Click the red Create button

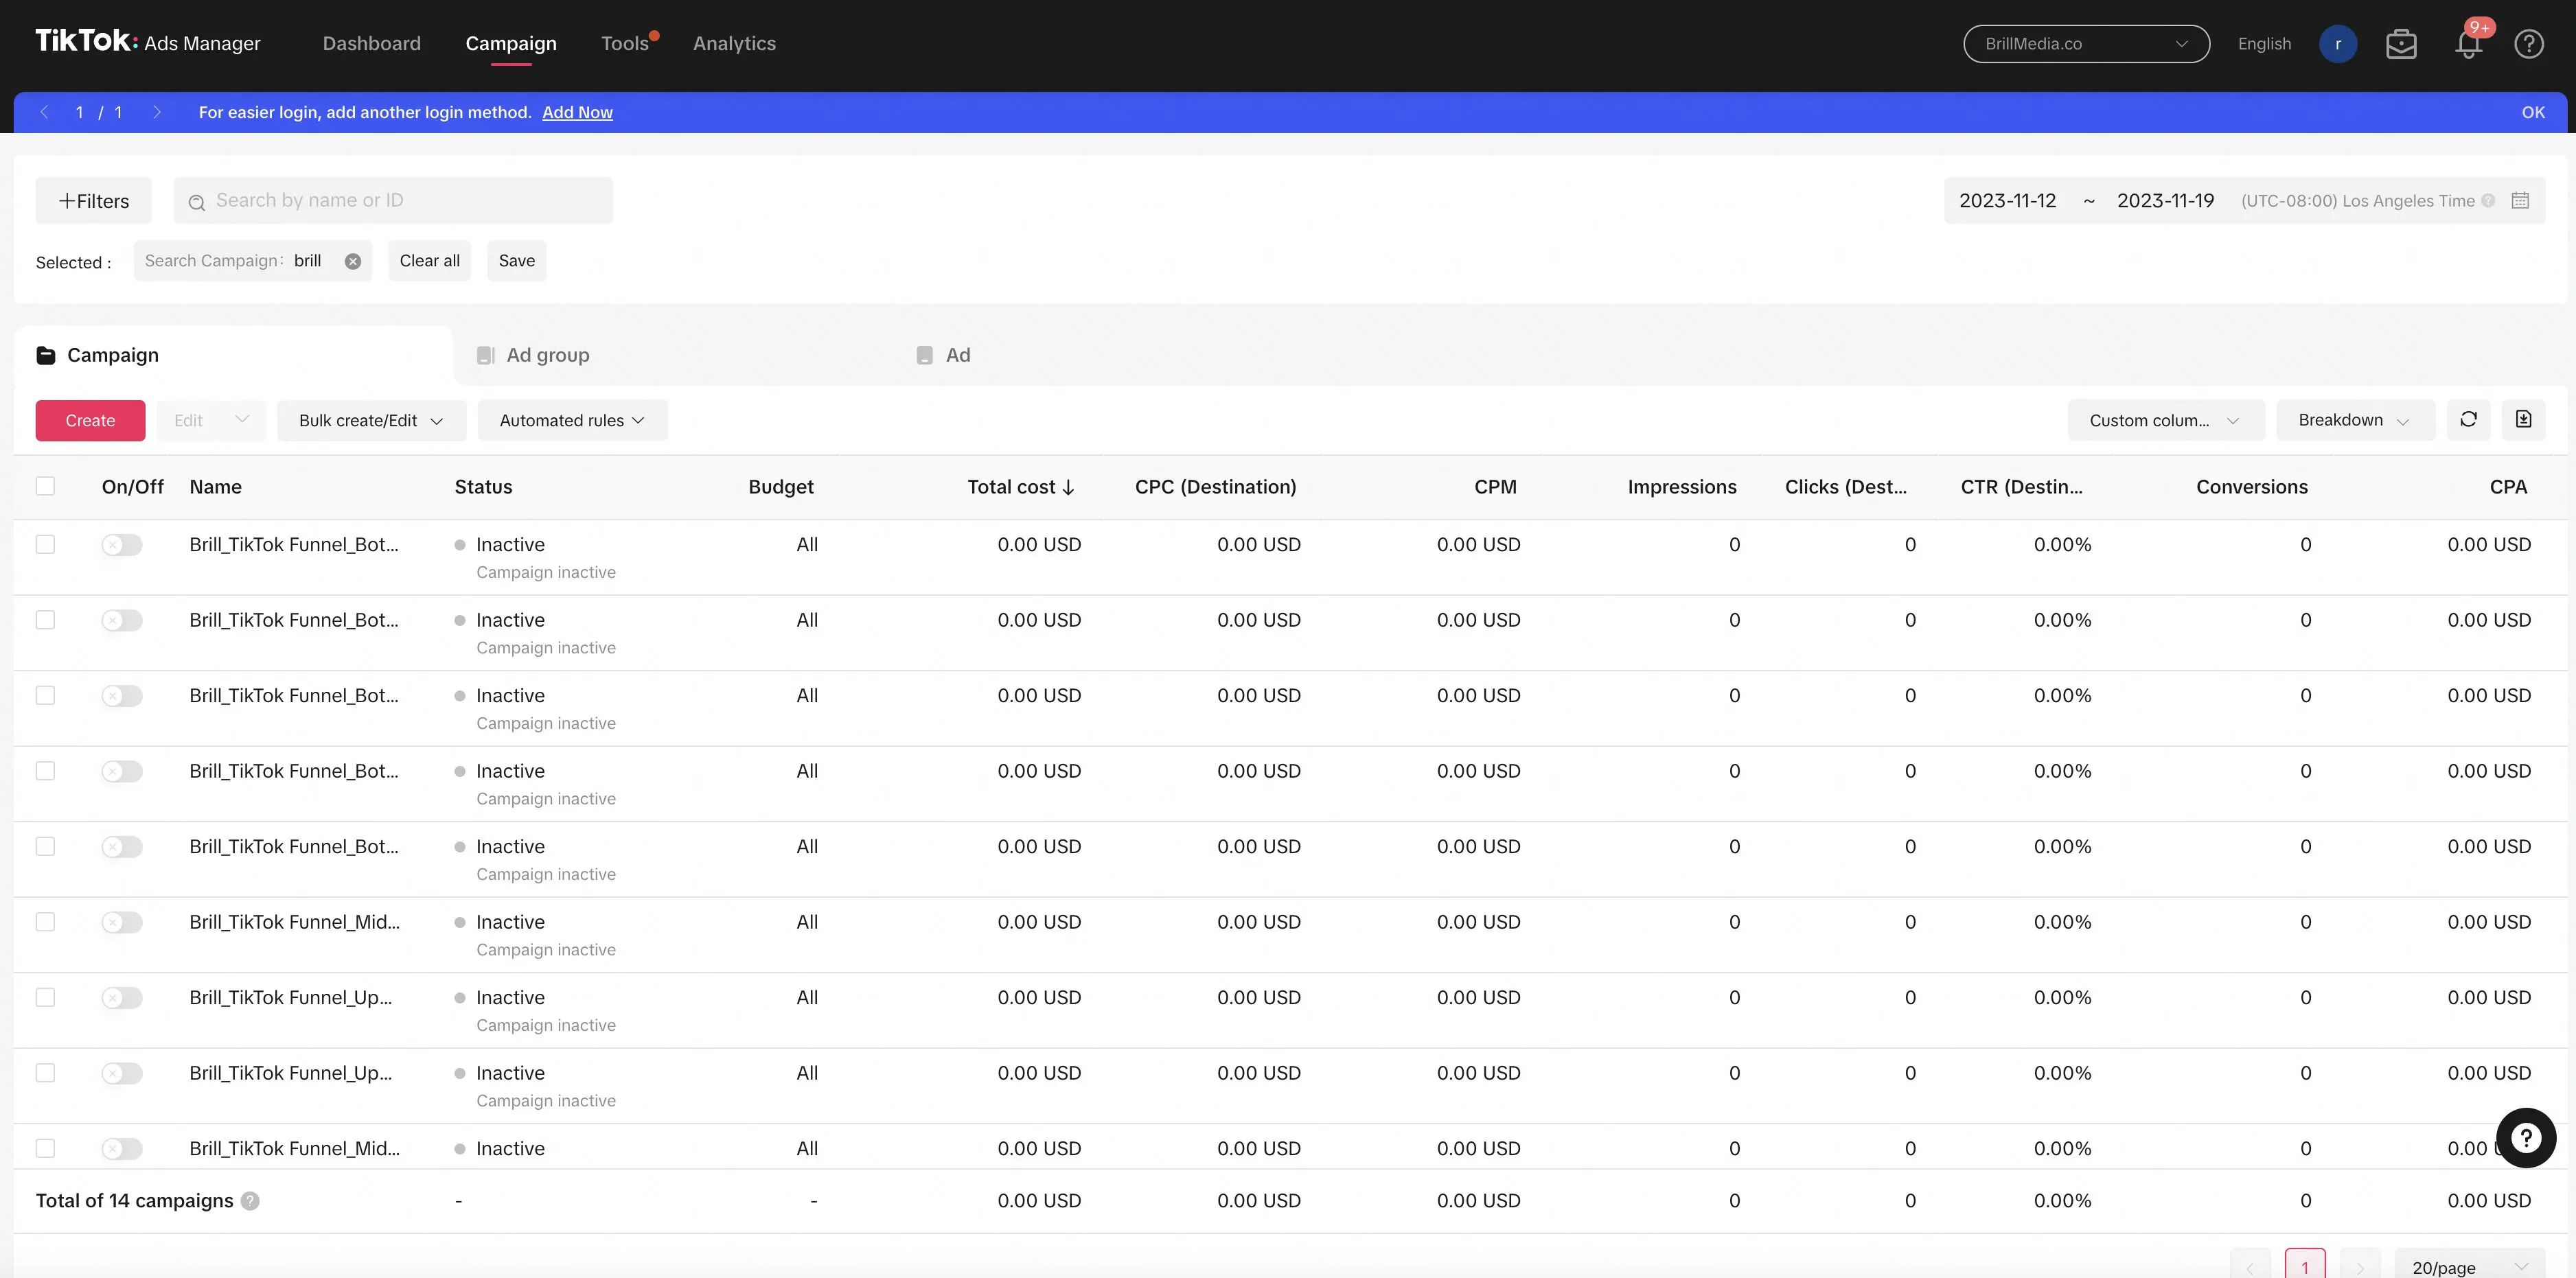[90, 420]
